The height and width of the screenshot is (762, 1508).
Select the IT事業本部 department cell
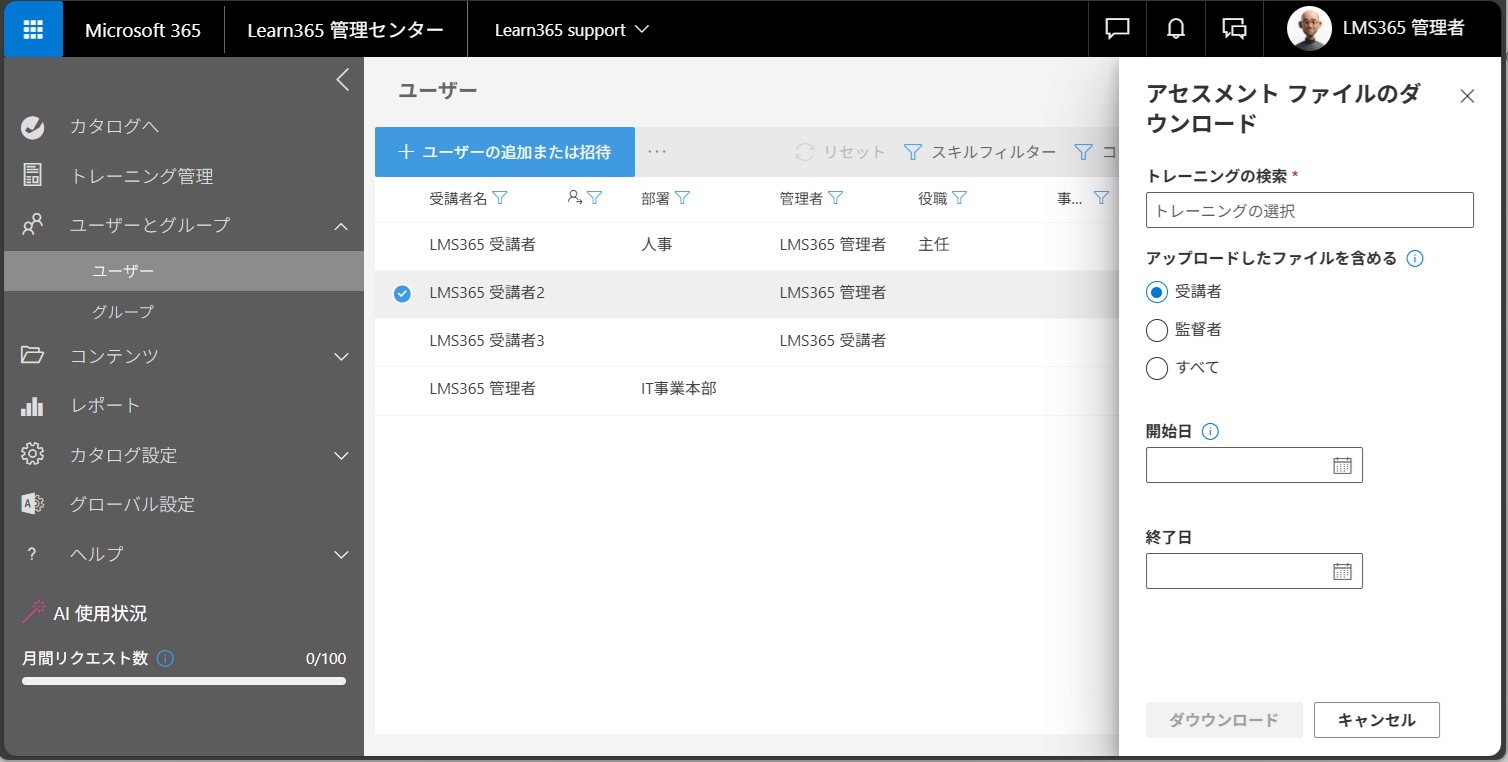679,389
